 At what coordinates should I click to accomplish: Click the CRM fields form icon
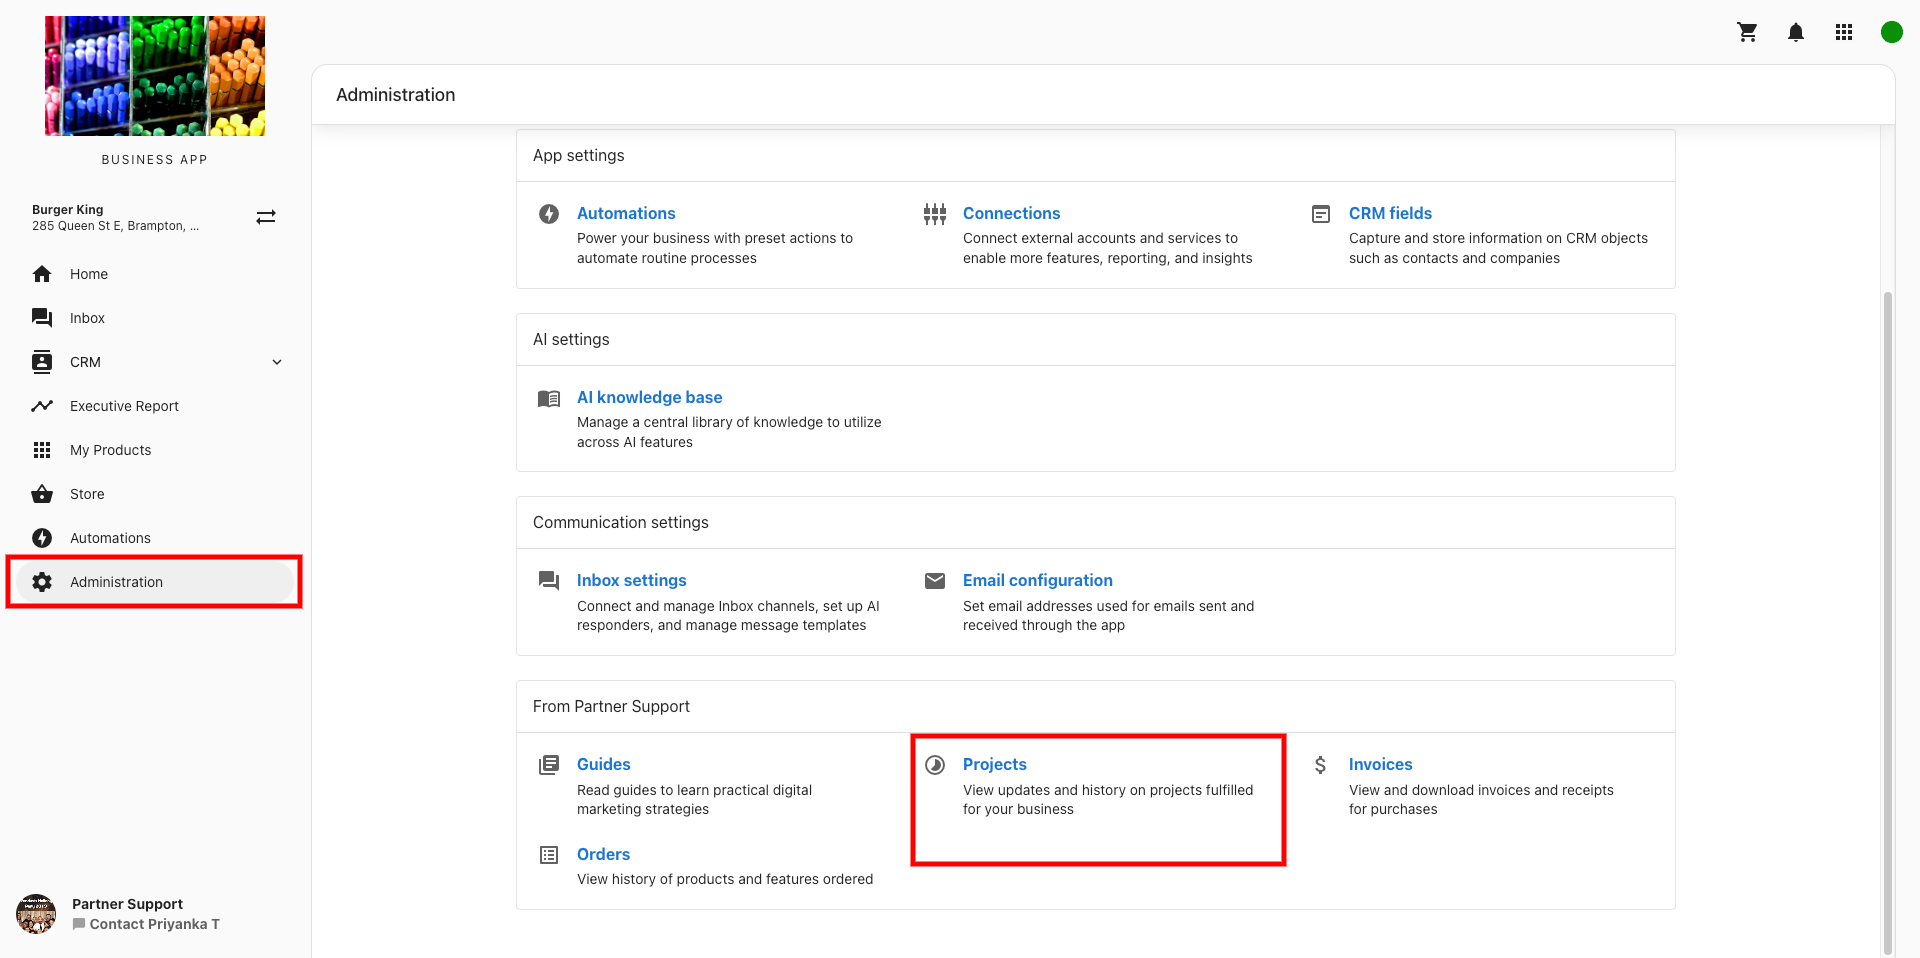click(x=1321, y=214)
